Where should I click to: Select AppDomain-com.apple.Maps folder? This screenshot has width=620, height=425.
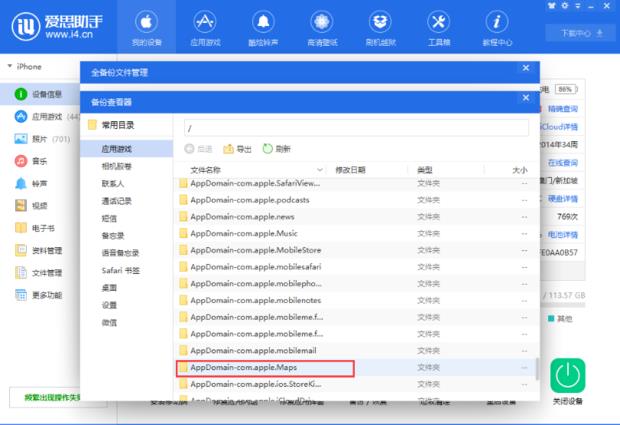point(356,368)
